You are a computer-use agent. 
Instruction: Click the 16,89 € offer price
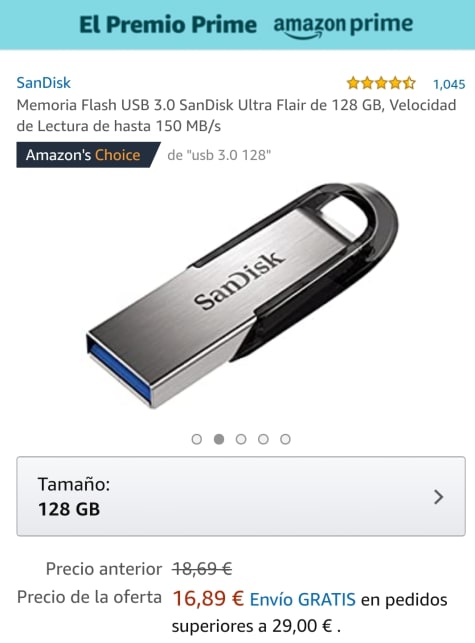coord(208,598)
